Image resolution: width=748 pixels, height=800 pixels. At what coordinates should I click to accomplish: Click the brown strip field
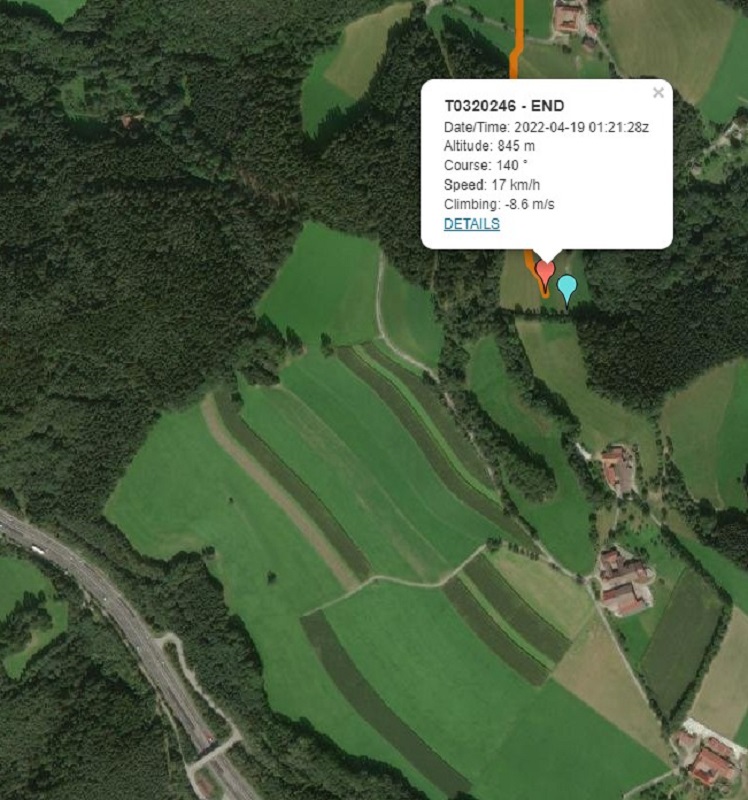pyautogui.click(x=281, y=492)
